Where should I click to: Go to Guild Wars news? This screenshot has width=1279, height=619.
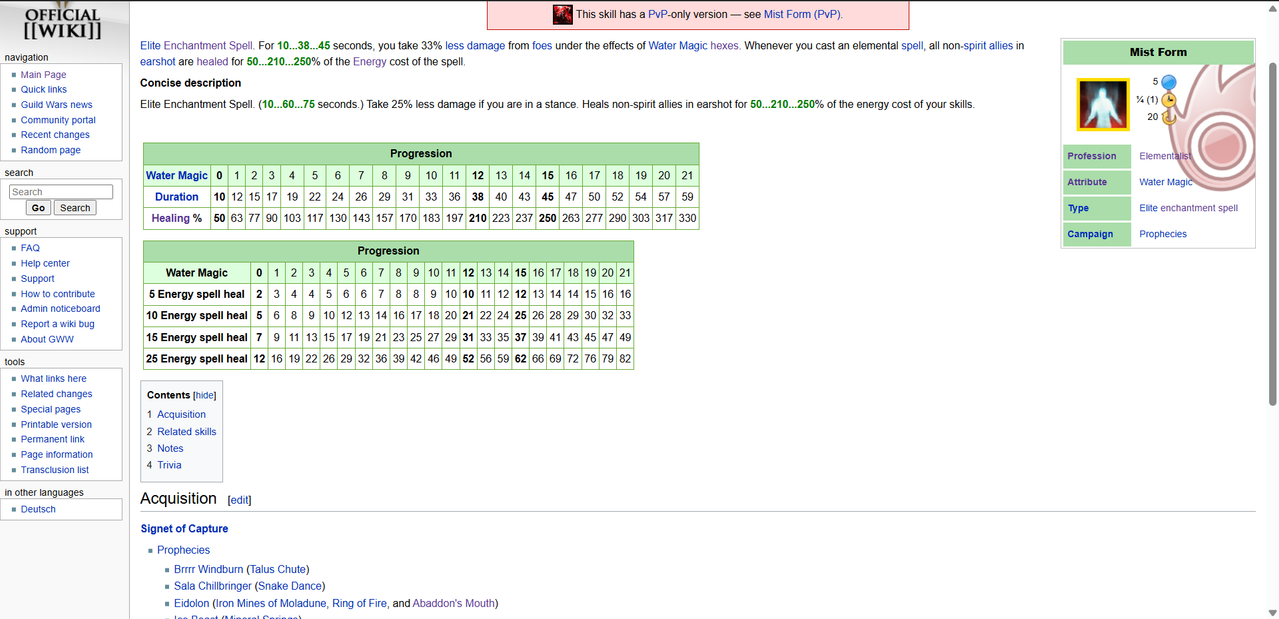click(x=57, y=105)
